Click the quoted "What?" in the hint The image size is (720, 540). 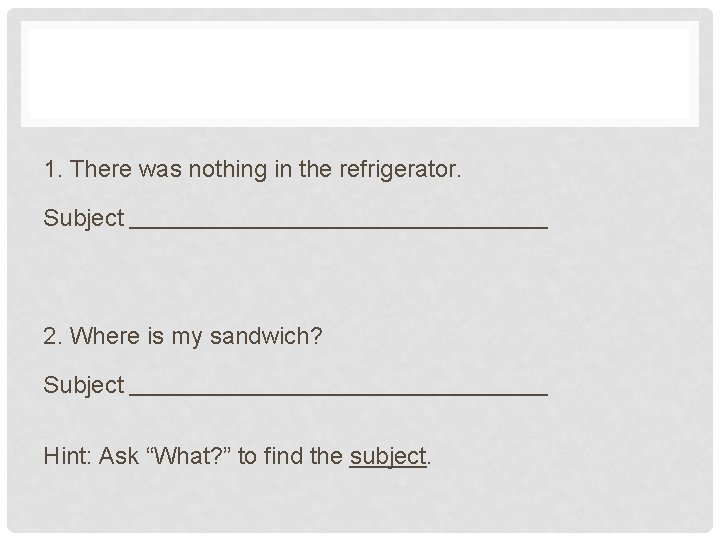click(x=189, y=456)
